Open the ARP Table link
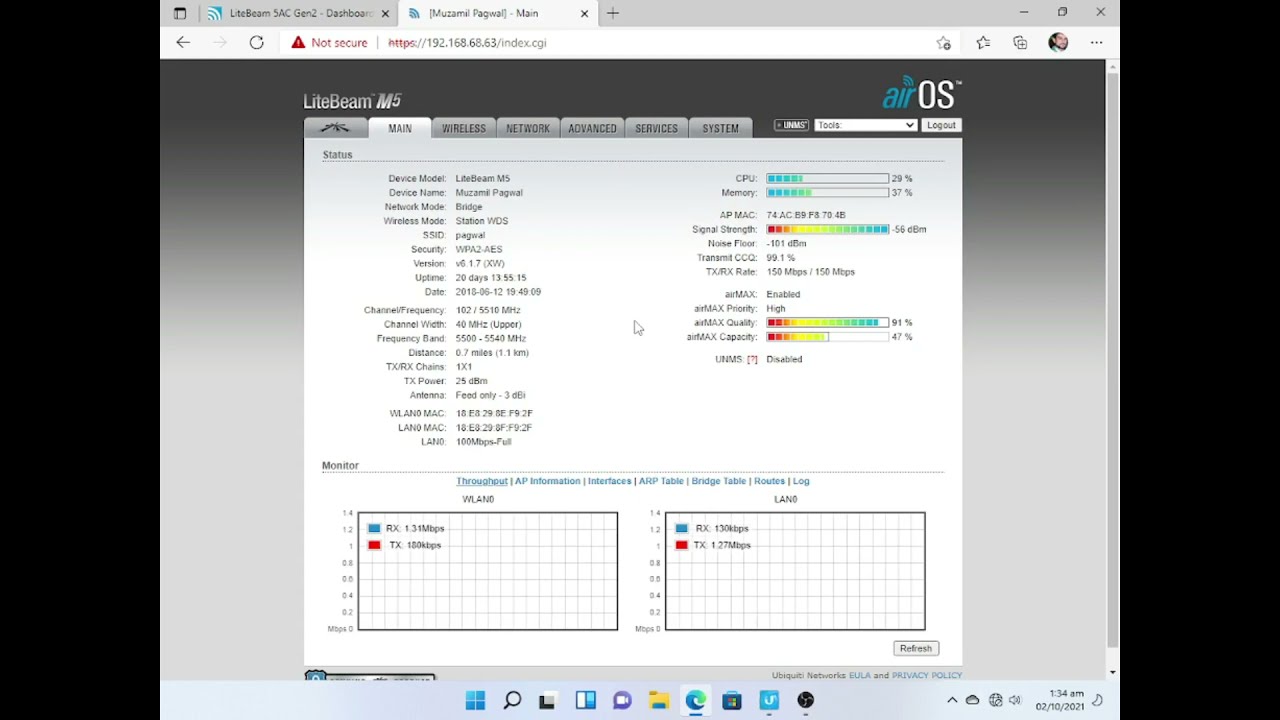This screenshot has width=1280, height=720. 661,481
